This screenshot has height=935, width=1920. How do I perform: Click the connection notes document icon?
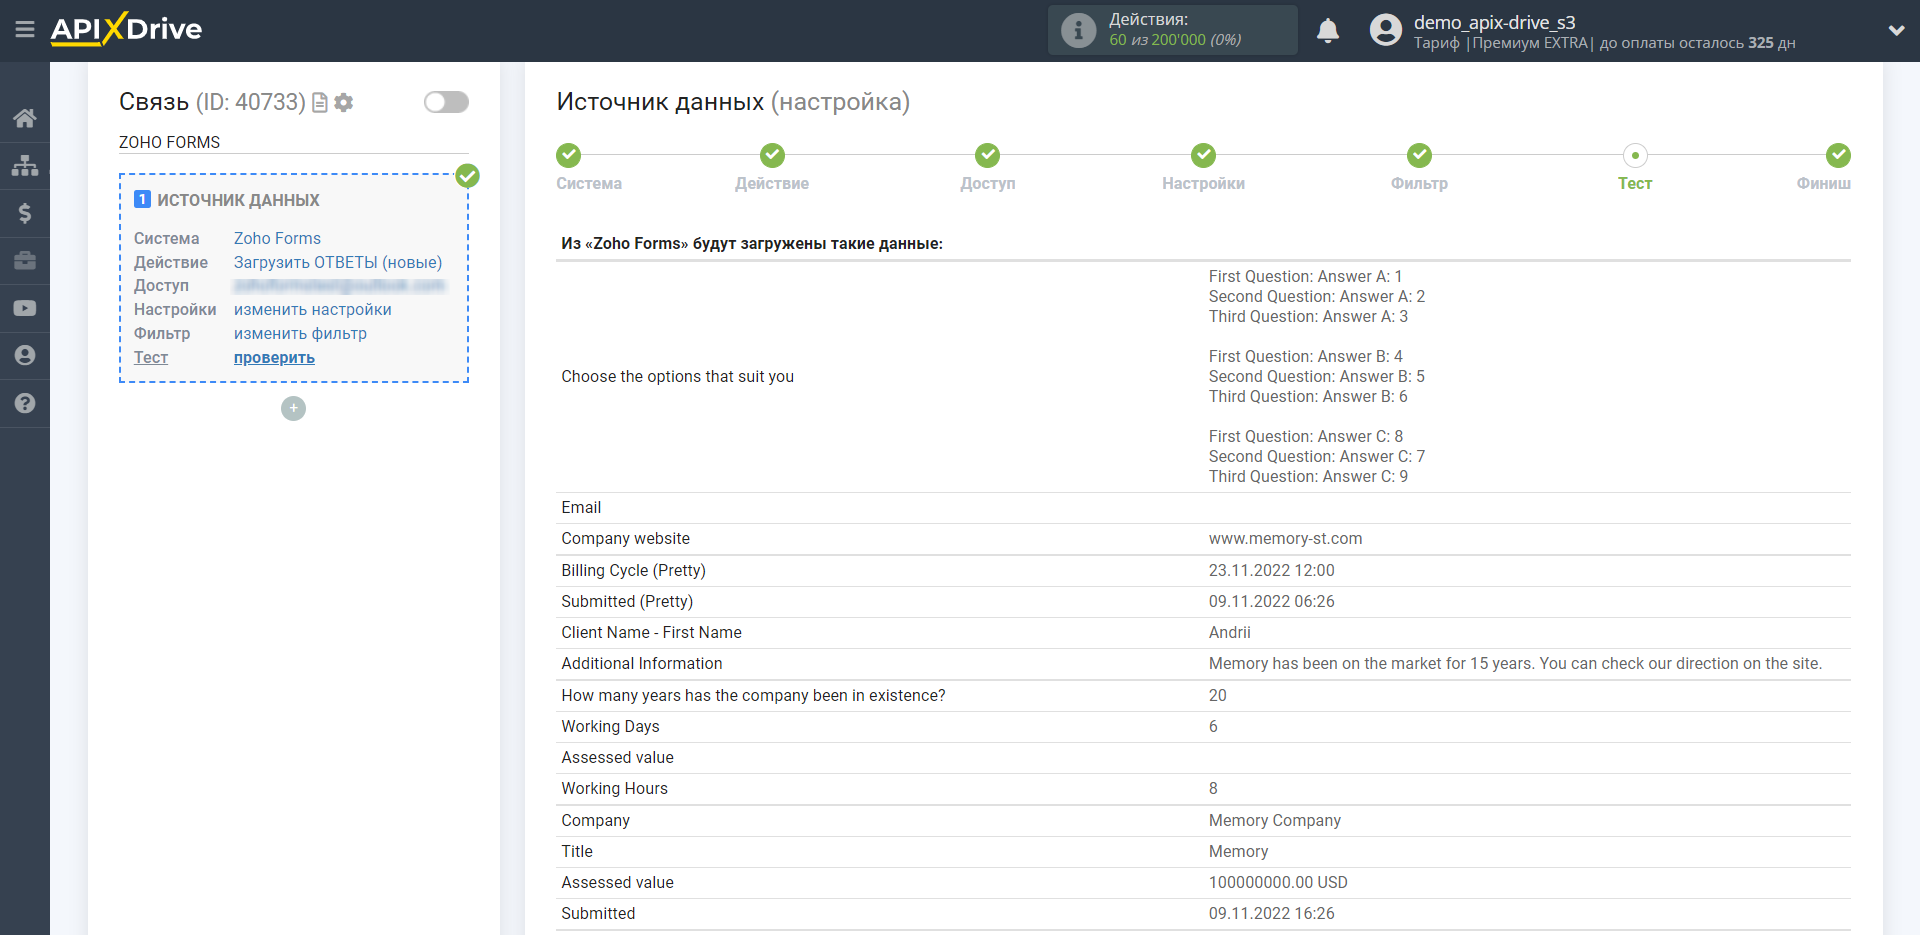pyautogui.click(x=320, y=102)
